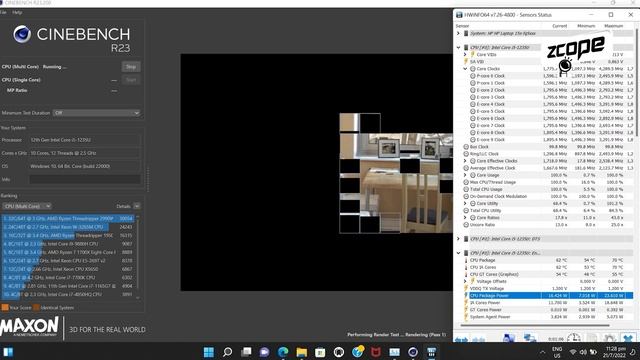
Task: Expand the CPU [#0] DTS sensor group
Action: [458, 239]
